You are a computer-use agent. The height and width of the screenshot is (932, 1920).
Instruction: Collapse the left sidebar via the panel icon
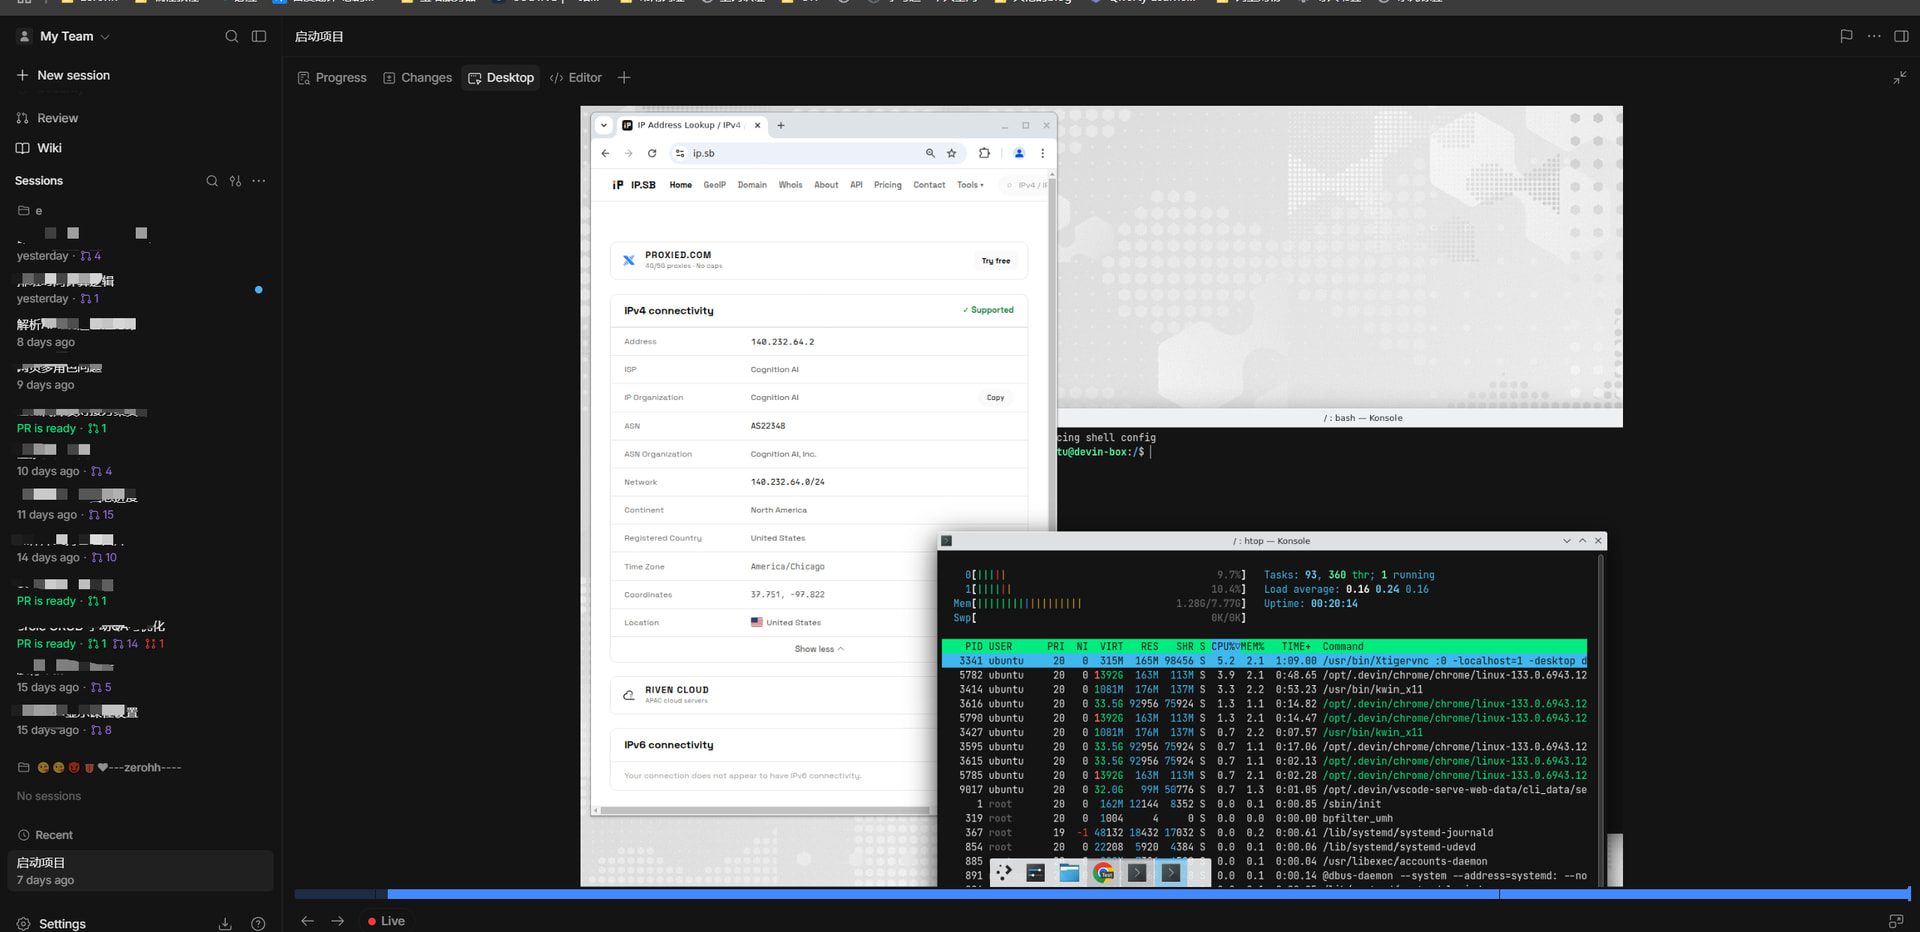point(259,36)
